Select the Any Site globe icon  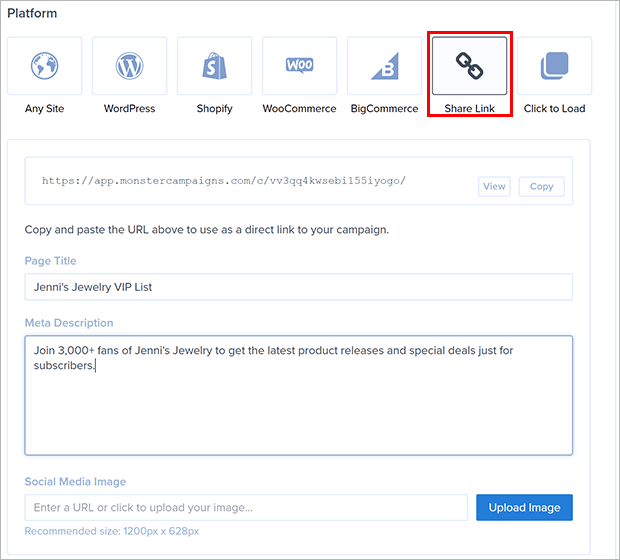pos(44,66)
